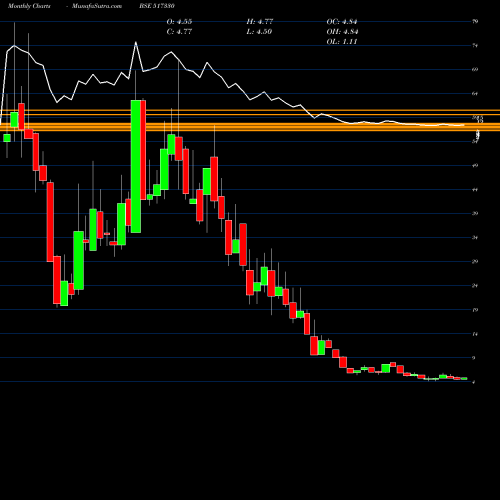Click the 14 price axis label
Image resolution: width=500 pixels, height=500 pixels.
pyautogui.click(x=475, y=334)
